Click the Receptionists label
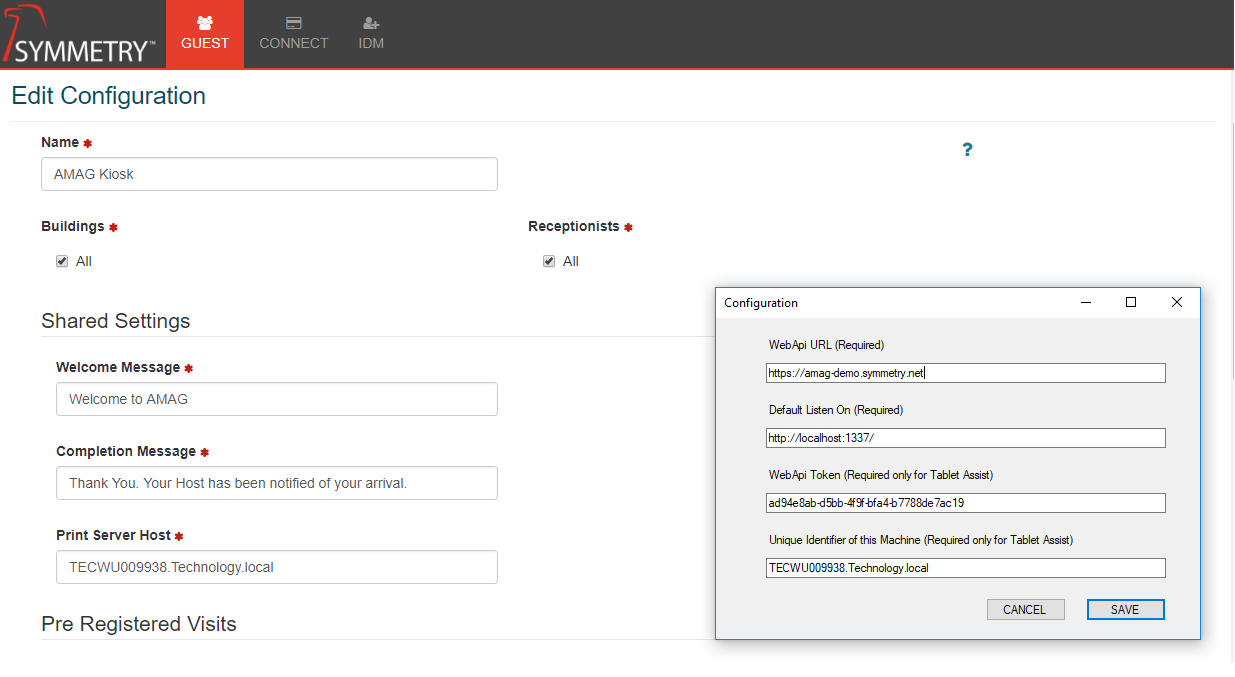This screenshot has height=677, width=1235. pos(574,226)
